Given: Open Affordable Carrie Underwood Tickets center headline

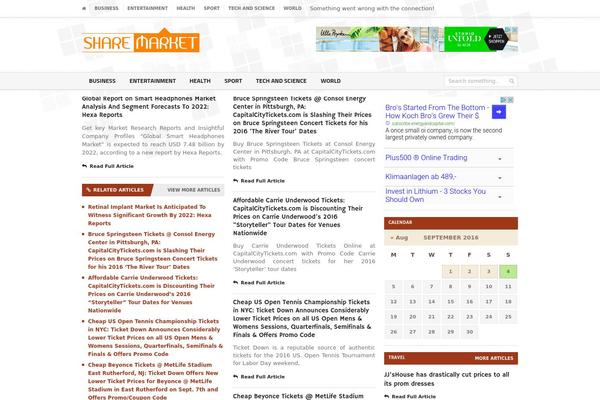Looking at the screenshot, I should coord(298,217).
